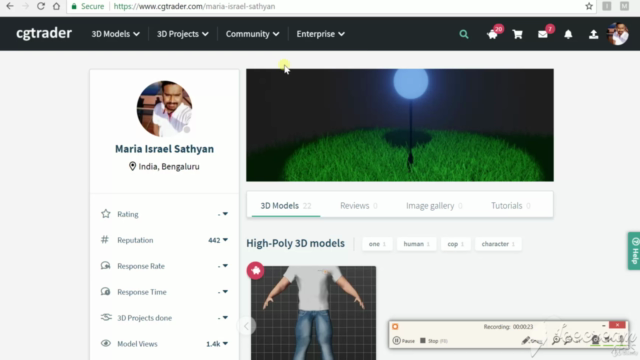This screenshot has height=360, width=640.
Task: Expand the Response Time arrow
Action: [225, 292]
